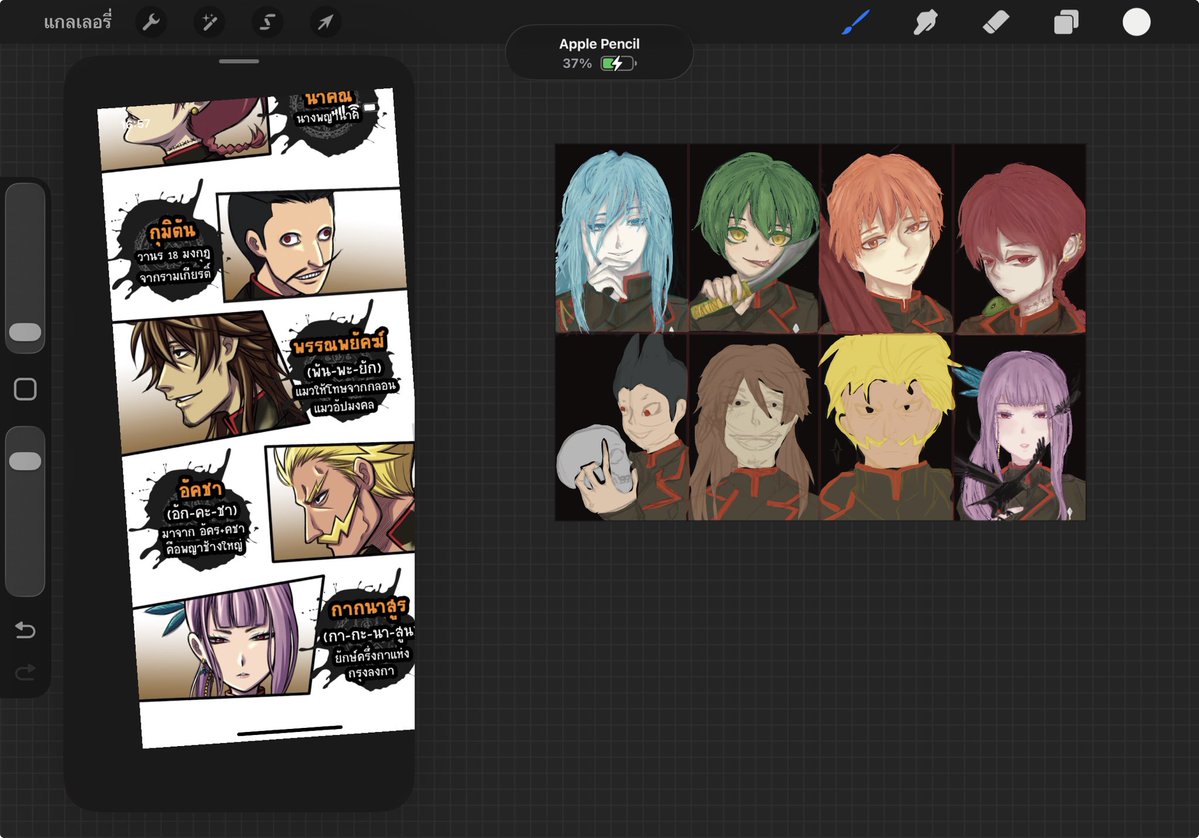
Task: Click the brush opacity slider handle
Action: [x=25, y=461]
